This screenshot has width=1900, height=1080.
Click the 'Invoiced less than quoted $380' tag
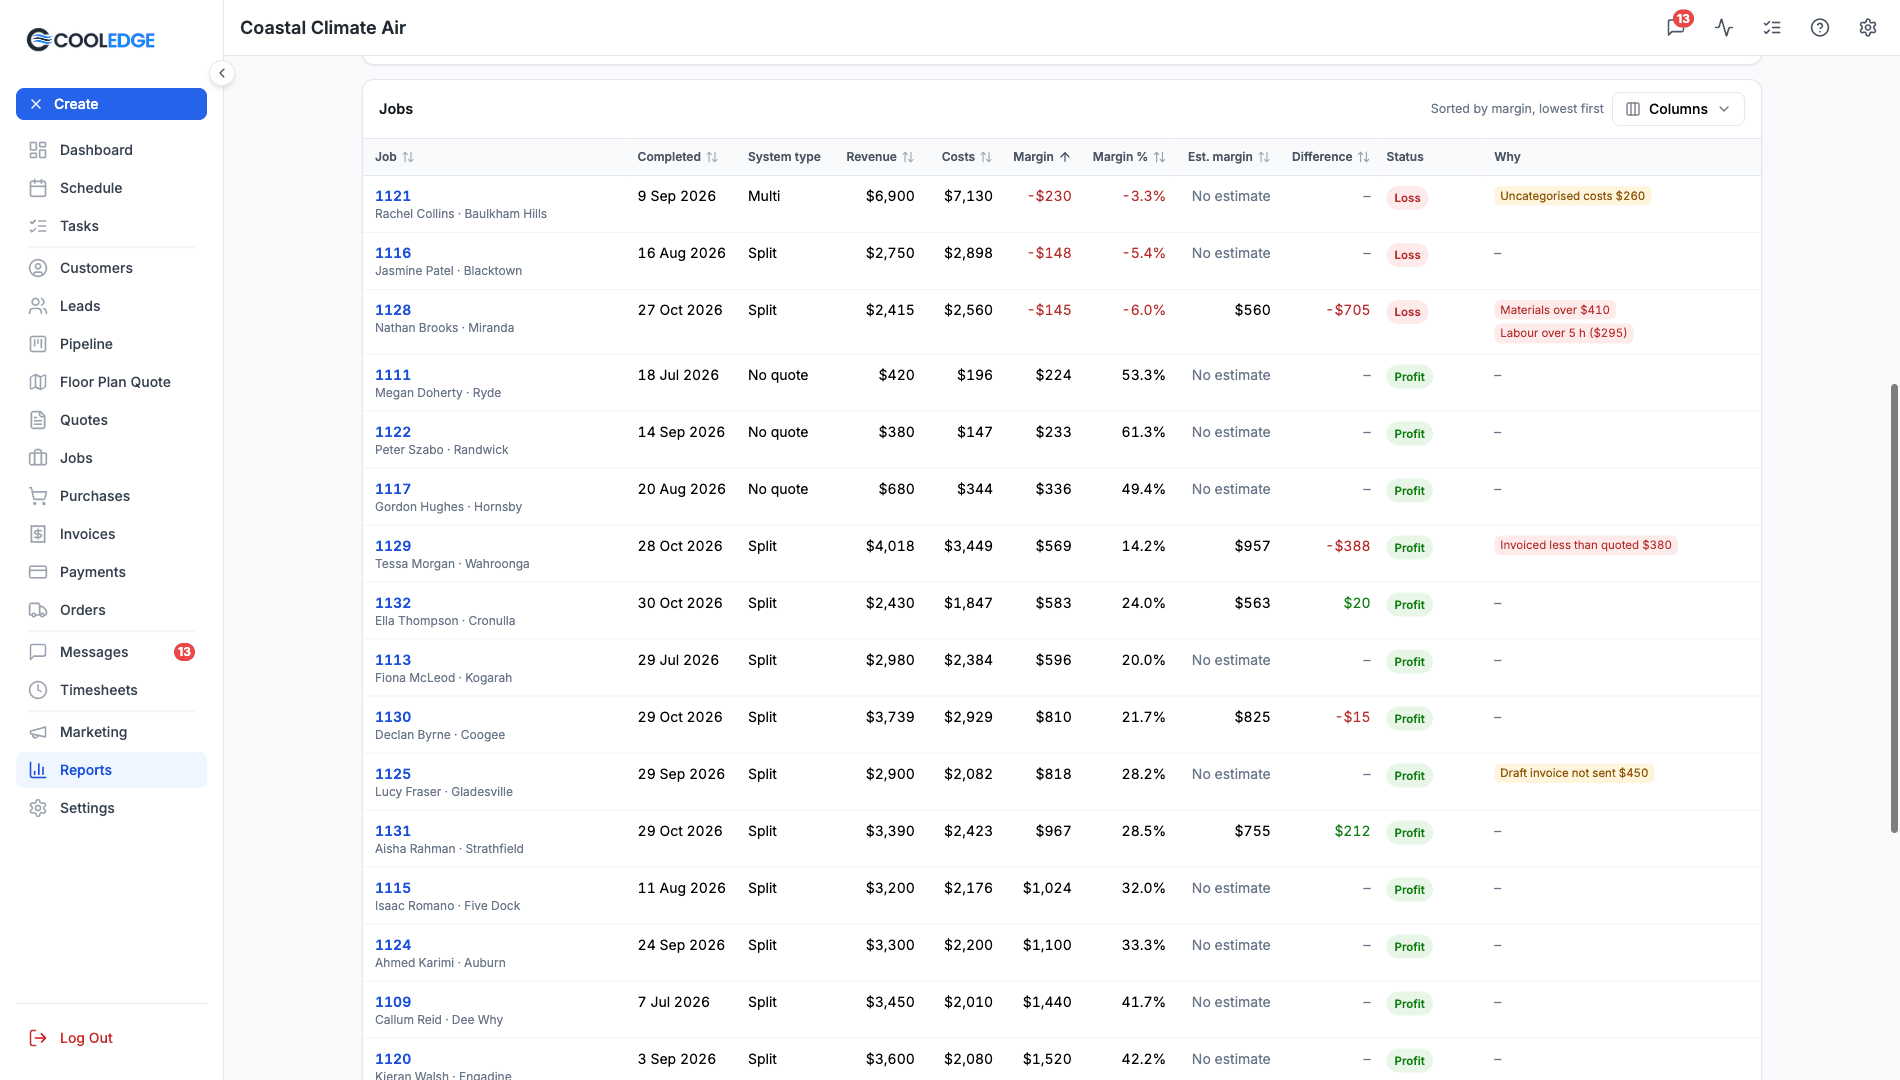pos(1586,545)
